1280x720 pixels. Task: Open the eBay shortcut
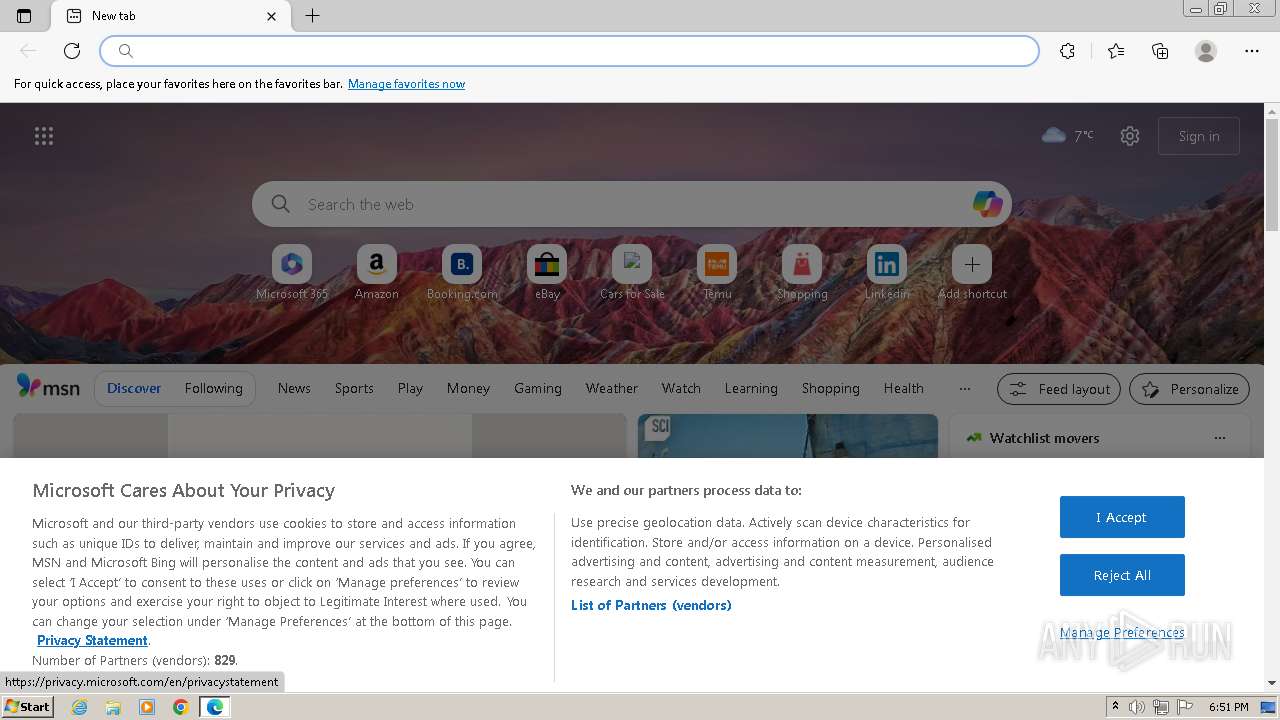point(547,272)
